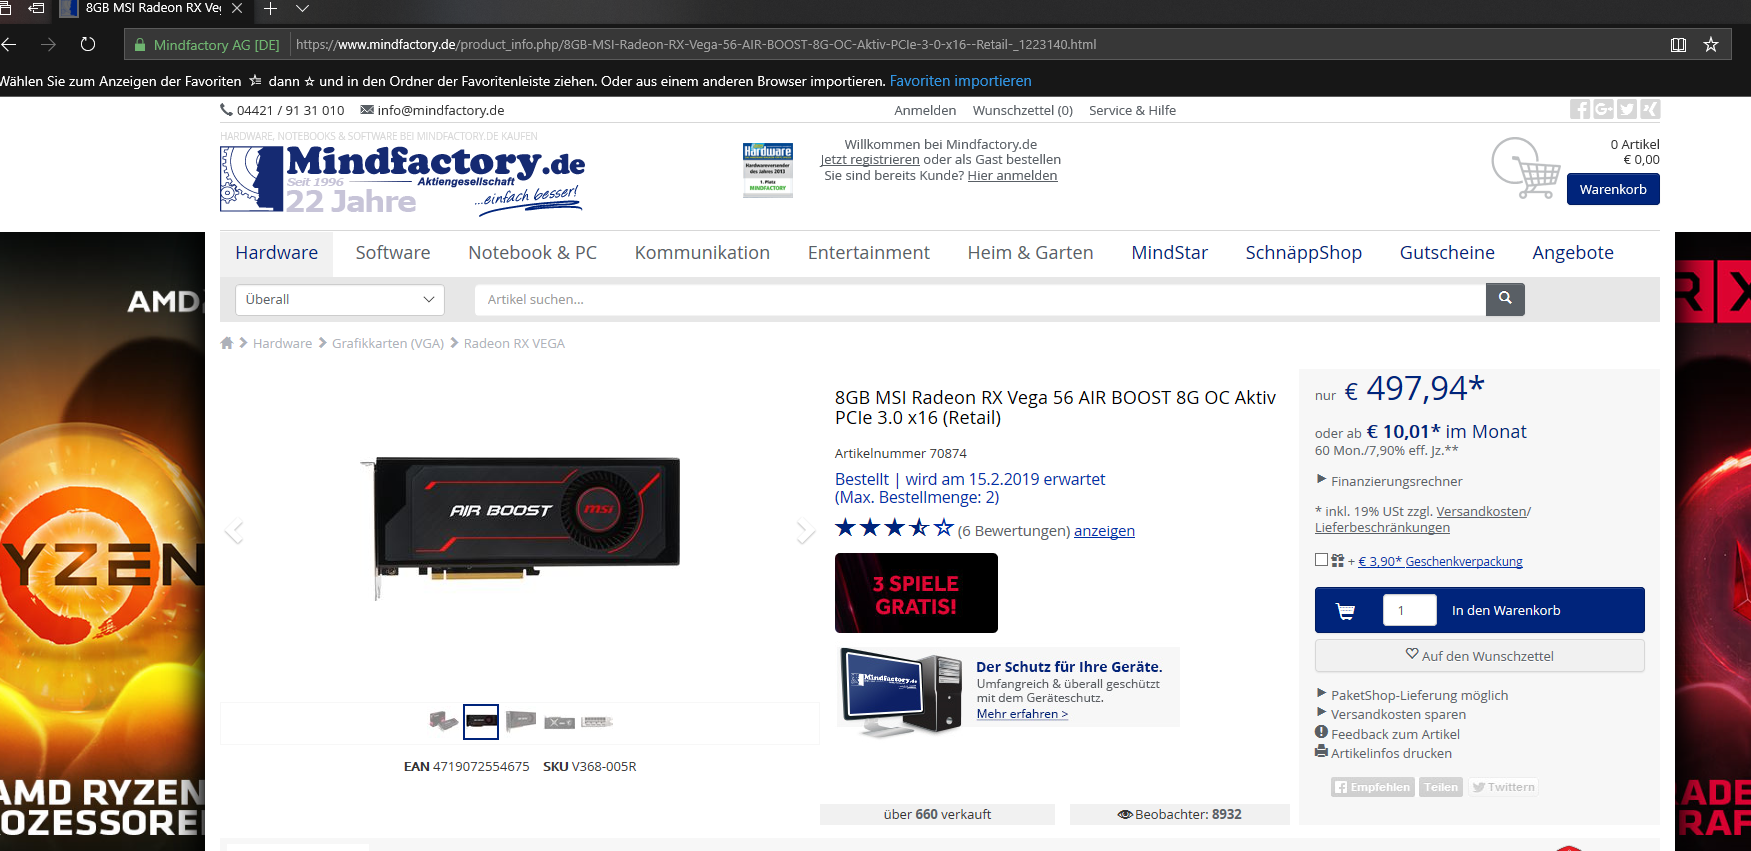Click the quantity field in cart bar
1751x851 pixels.
(x=1409, y=610)
